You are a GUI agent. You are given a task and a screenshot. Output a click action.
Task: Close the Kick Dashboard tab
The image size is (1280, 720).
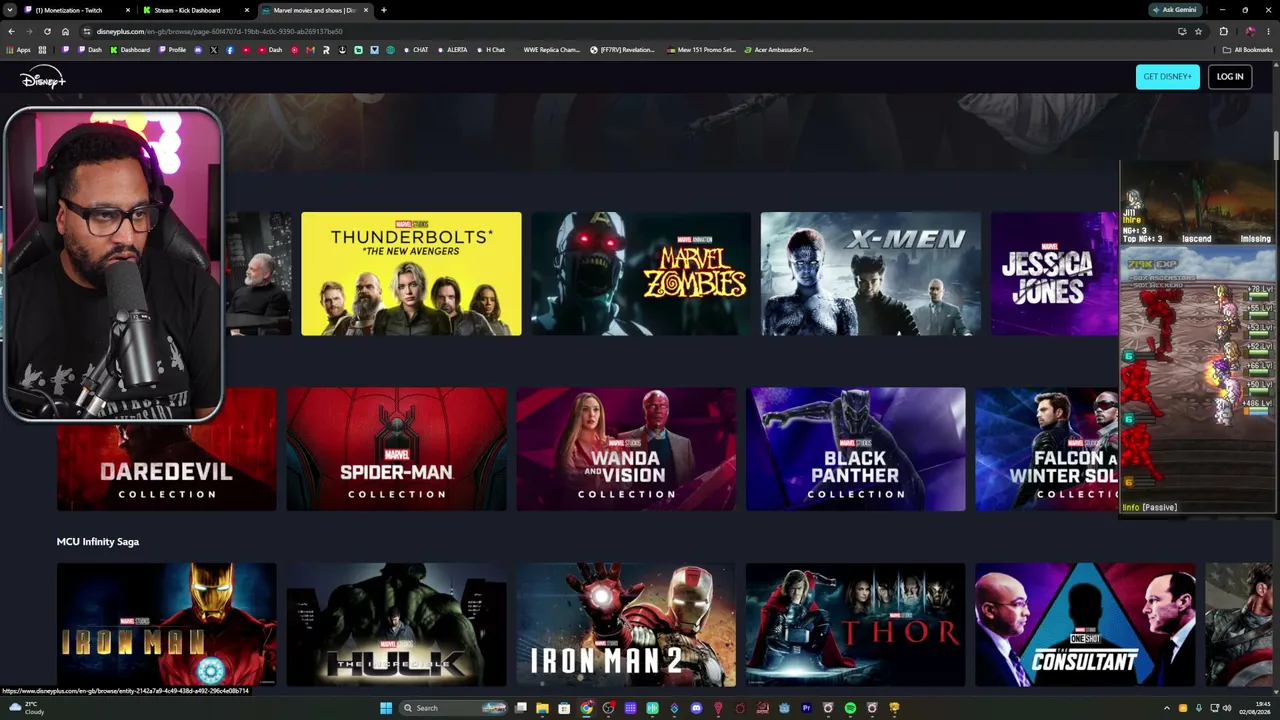tap(246, 10)
